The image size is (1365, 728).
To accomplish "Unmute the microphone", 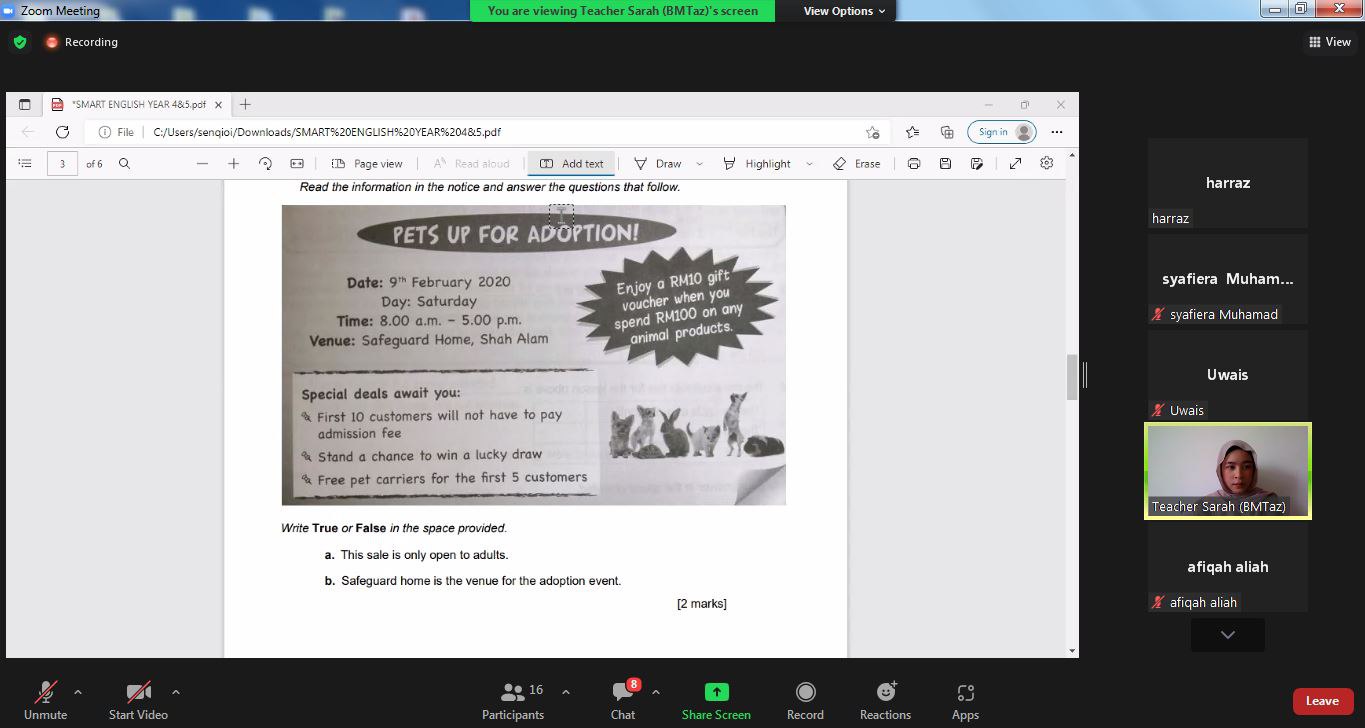I will [45, 700].
